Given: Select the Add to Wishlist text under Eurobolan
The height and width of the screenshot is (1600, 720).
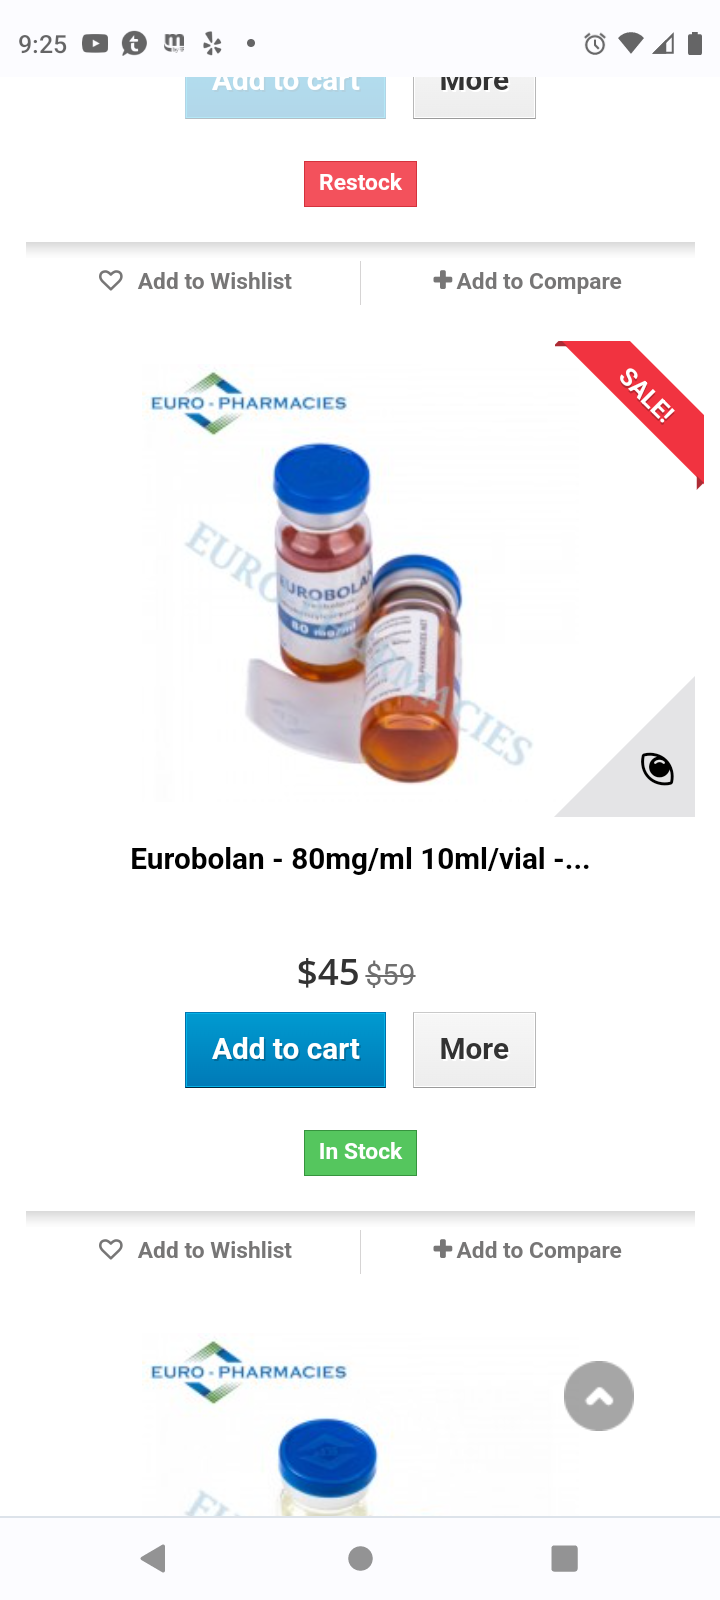Looking at the screenshot, I should tap(215, 1250).
